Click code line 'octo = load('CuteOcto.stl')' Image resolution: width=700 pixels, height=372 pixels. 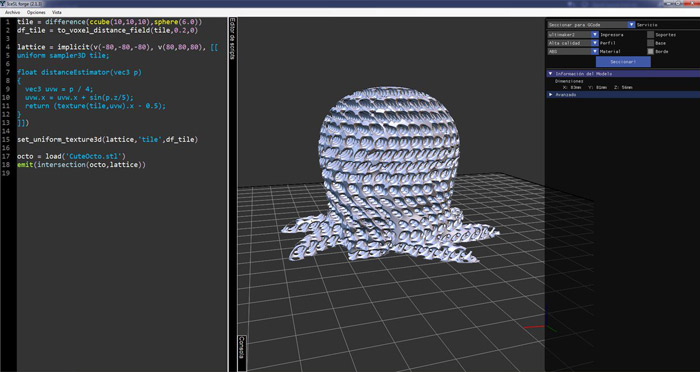[x=71, y=156]
